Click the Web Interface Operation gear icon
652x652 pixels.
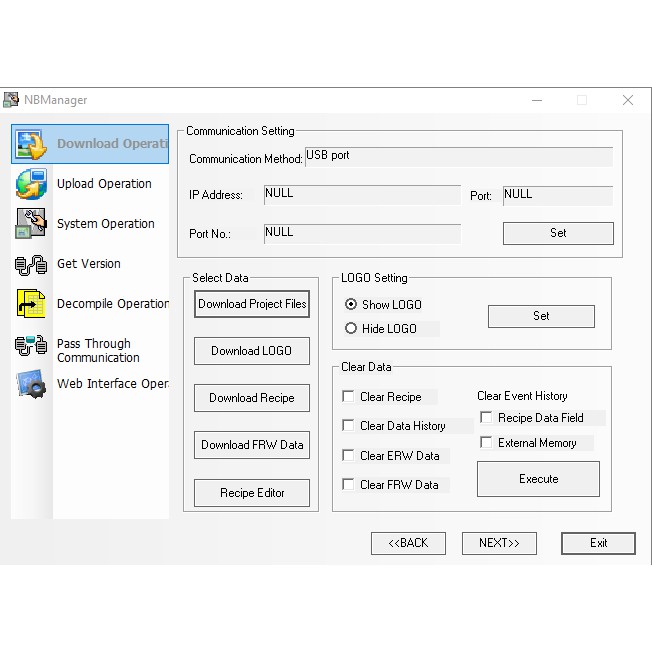tap(31, 384)
